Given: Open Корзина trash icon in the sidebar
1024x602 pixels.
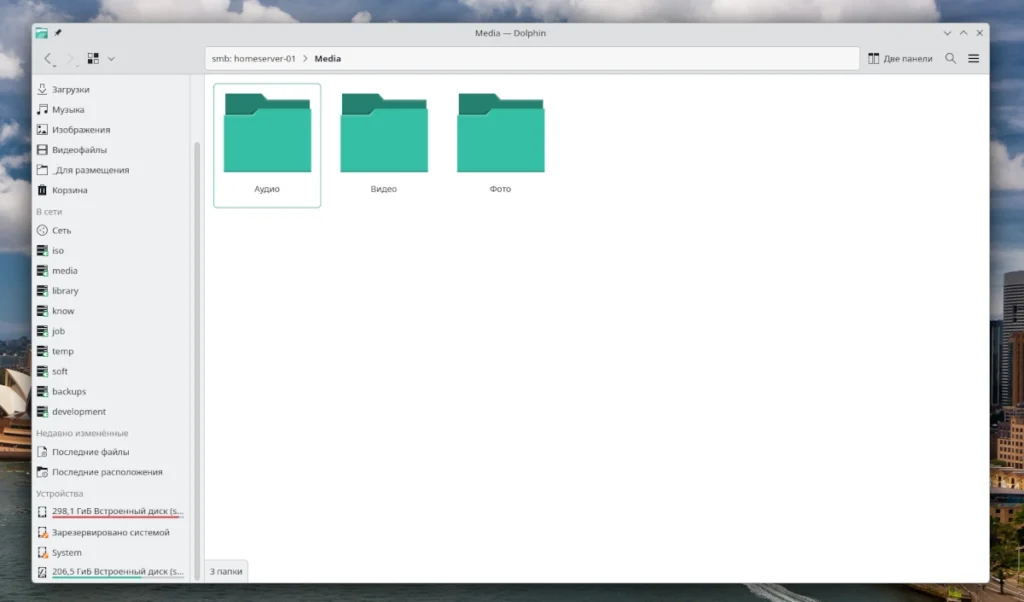Looking at the screenshot, I should coord(42,190).
